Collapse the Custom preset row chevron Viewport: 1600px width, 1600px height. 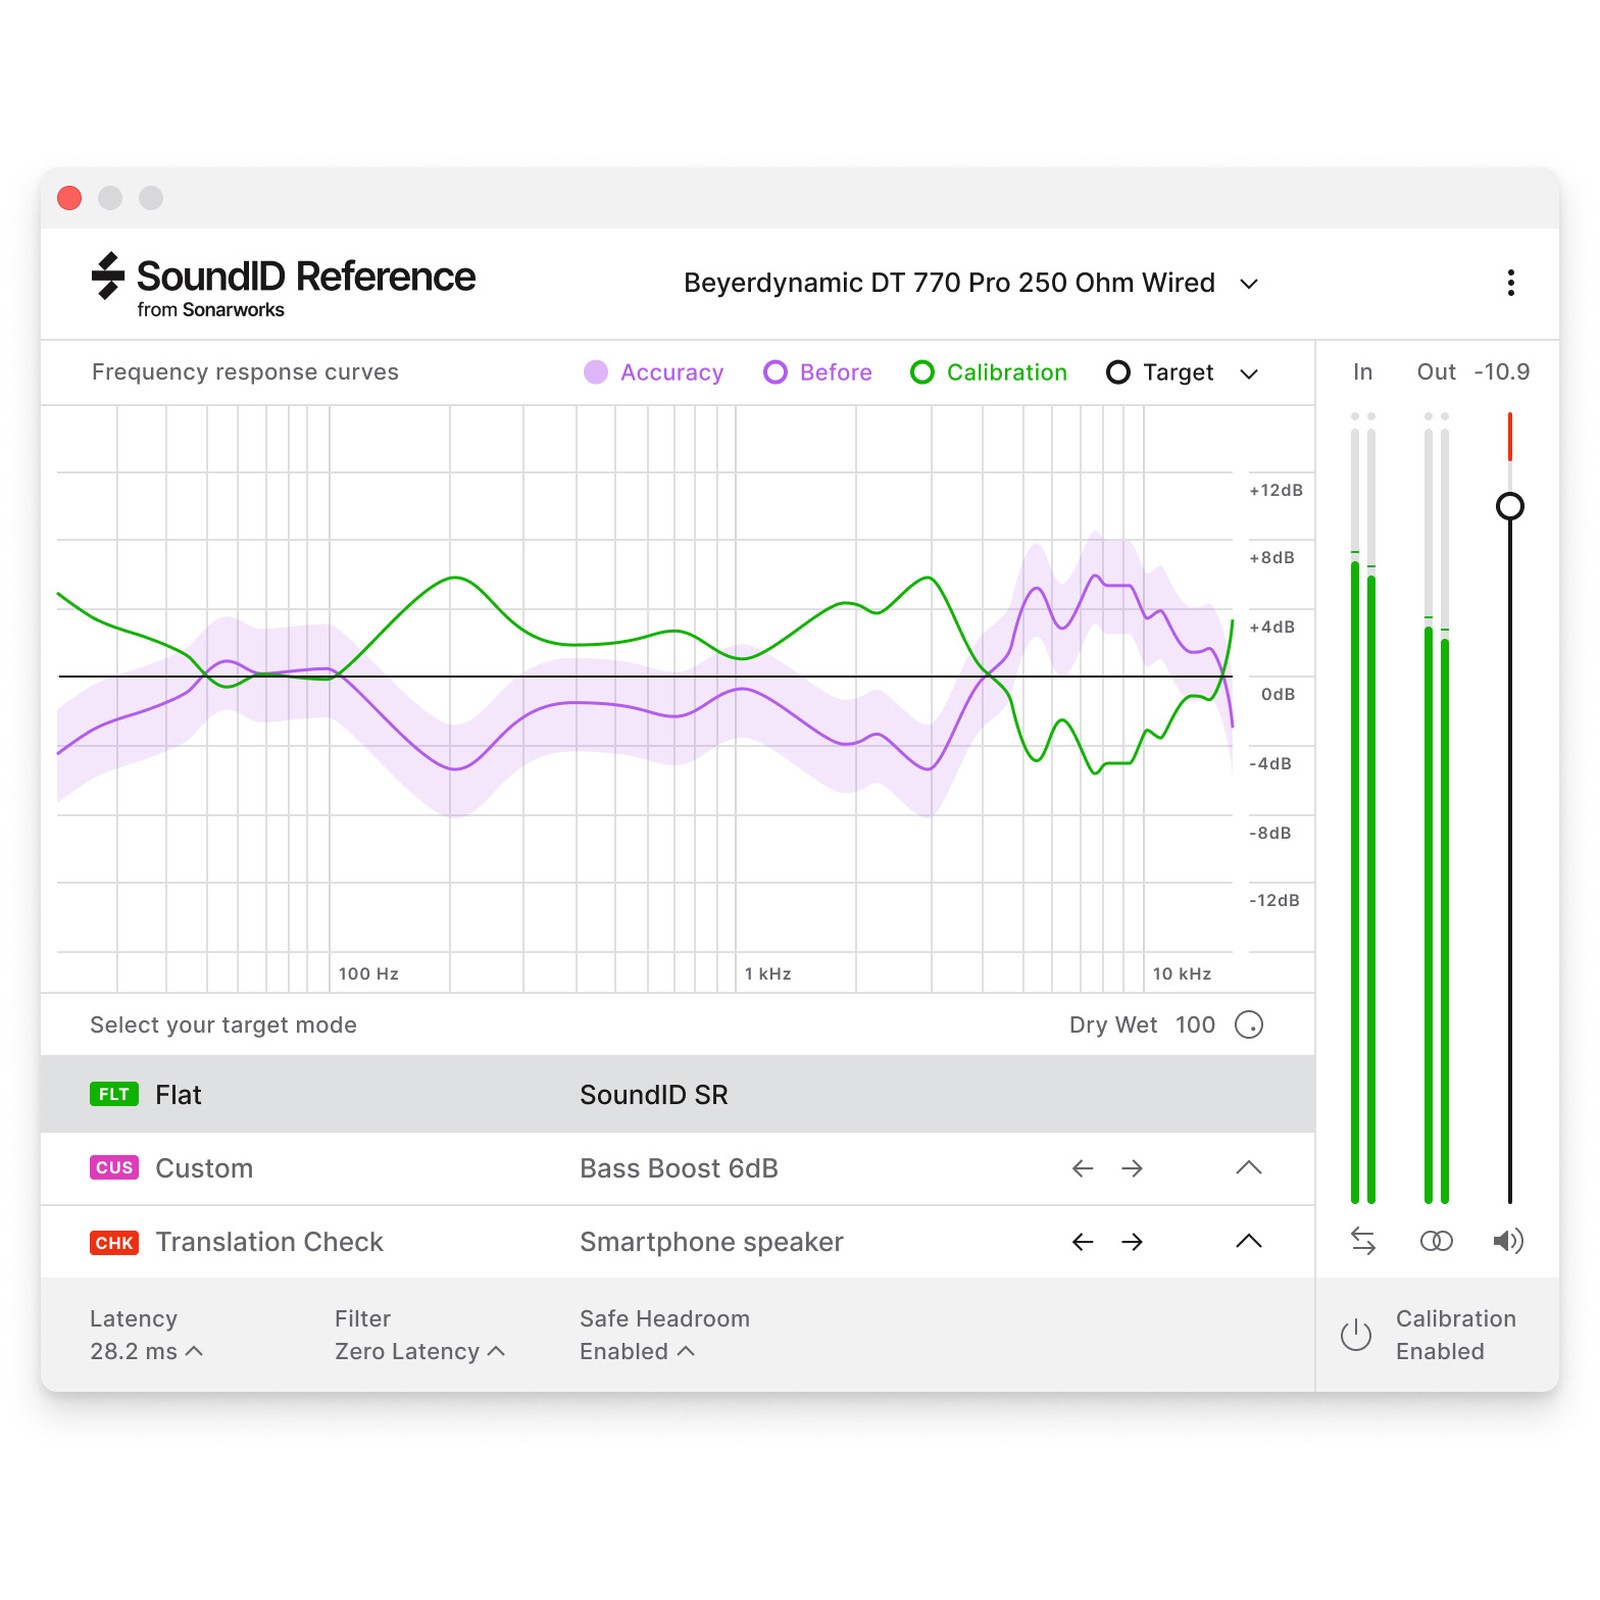[x=1248, y=1168]
